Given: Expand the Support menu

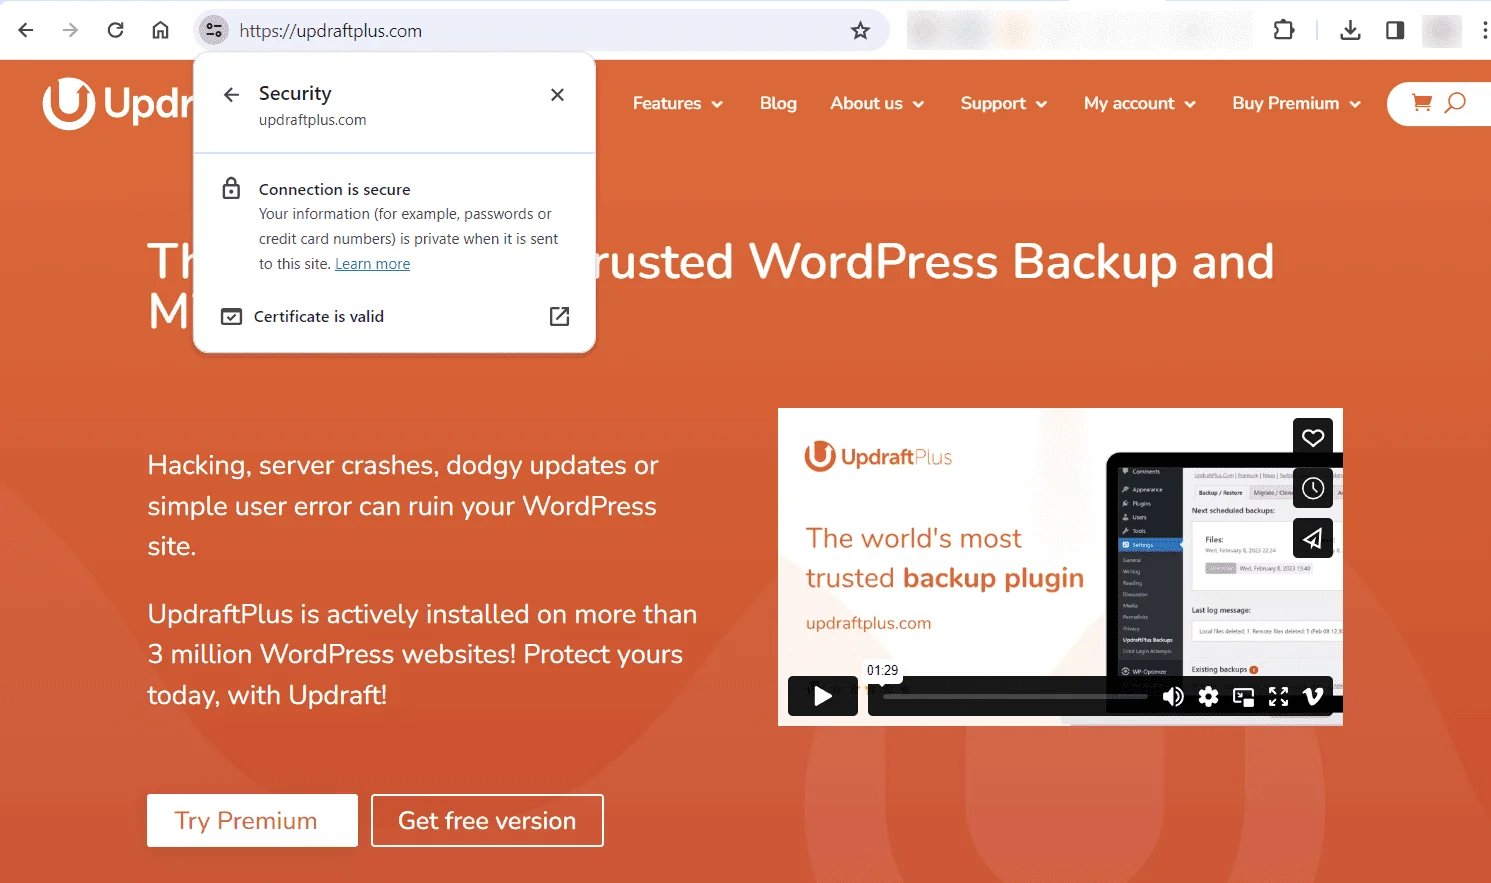Looking at the screenshot, I should pos(1004,103).
